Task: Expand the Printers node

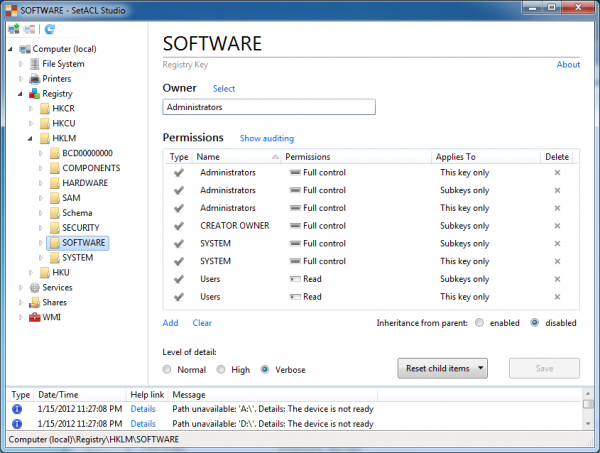Action: 21,79
